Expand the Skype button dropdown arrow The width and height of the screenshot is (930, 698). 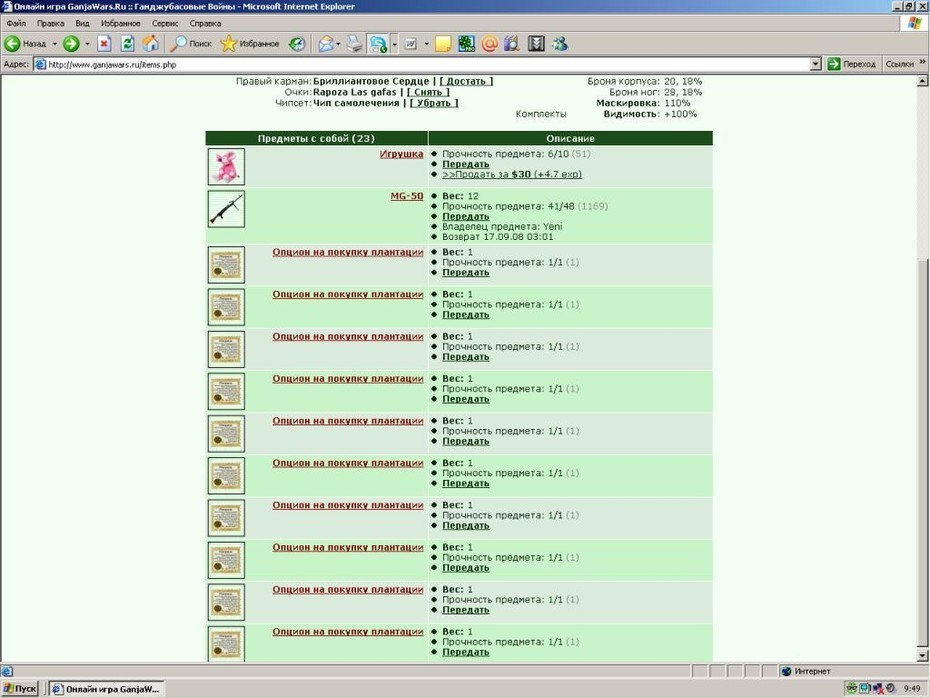pos(394,44)
